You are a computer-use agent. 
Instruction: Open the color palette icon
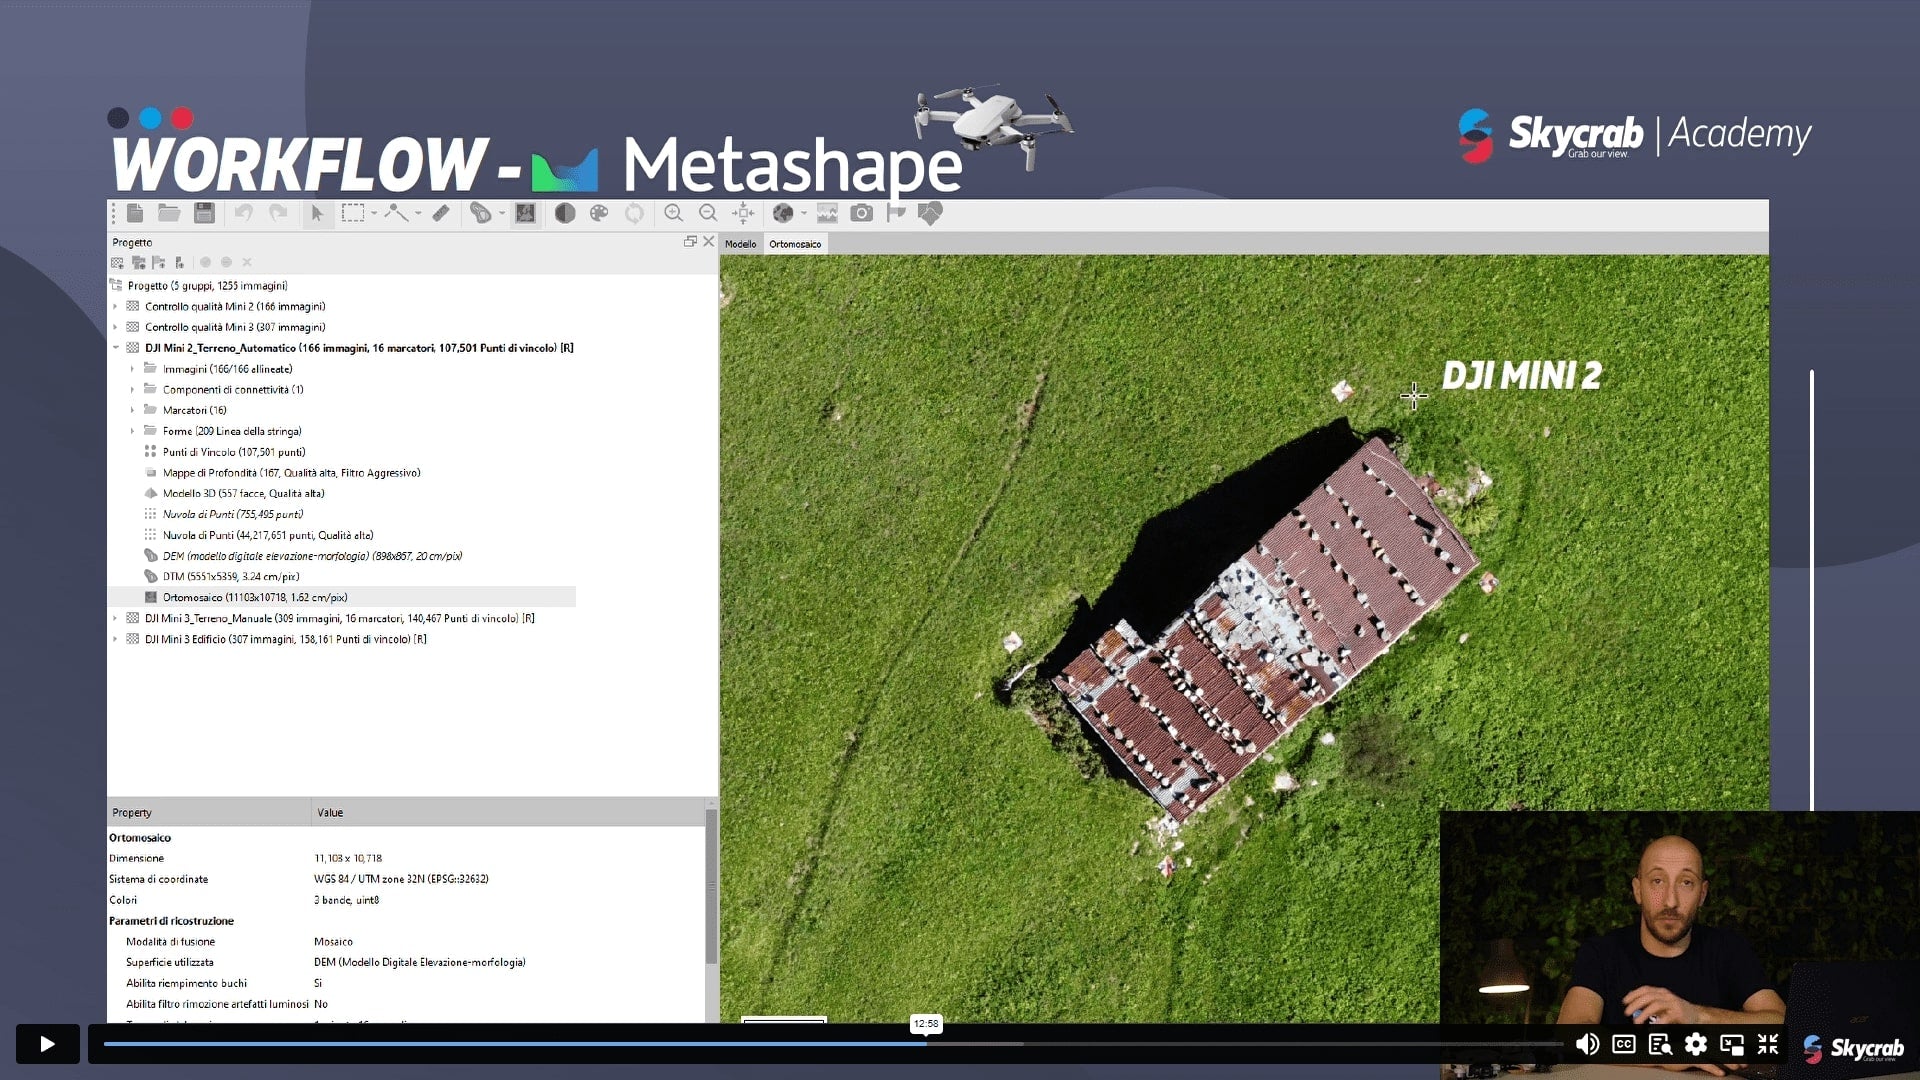point(599,213)
